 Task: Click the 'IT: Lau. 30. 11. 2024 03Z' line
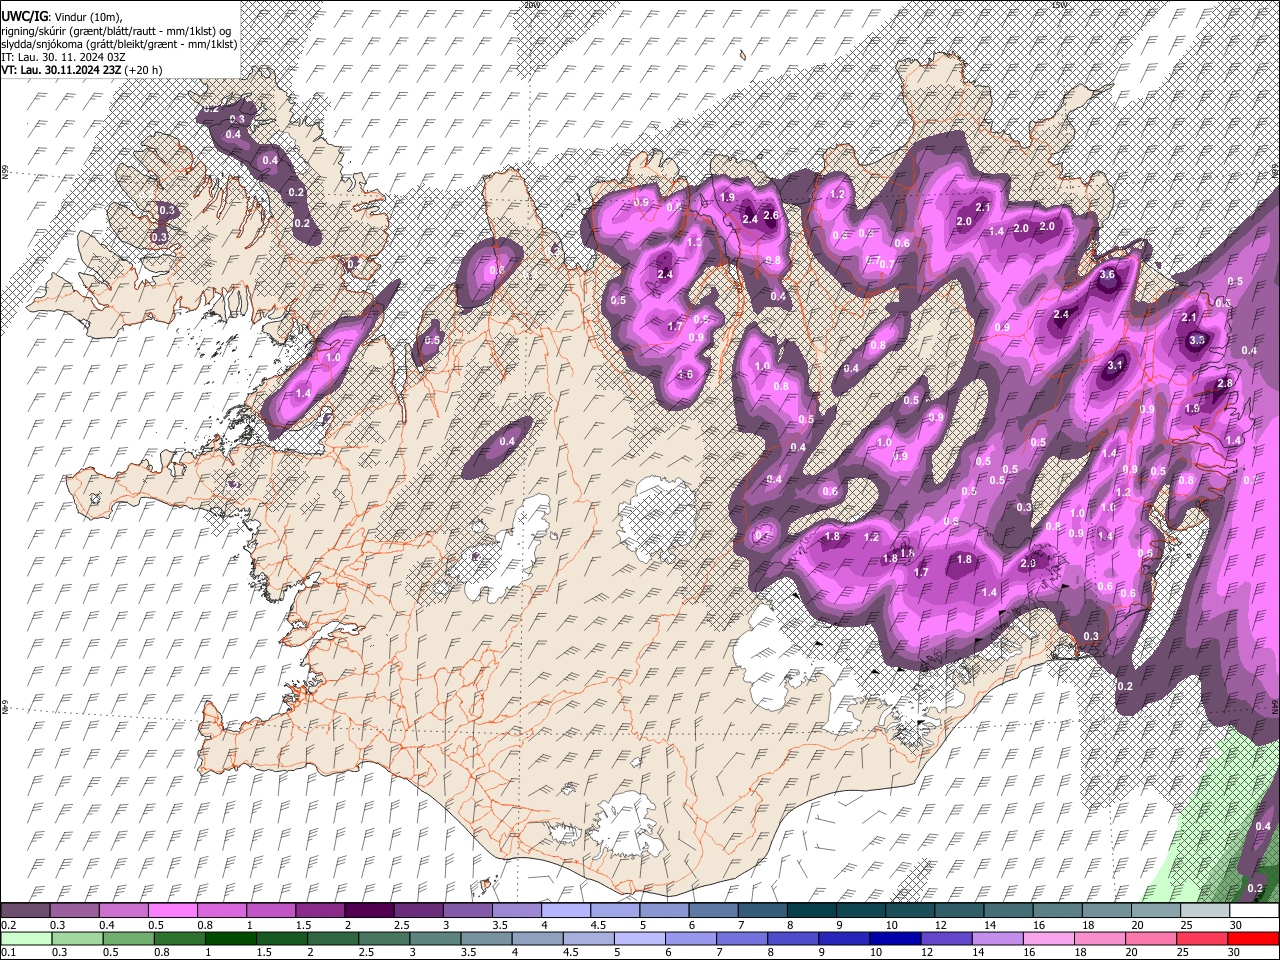click(63, 57)
